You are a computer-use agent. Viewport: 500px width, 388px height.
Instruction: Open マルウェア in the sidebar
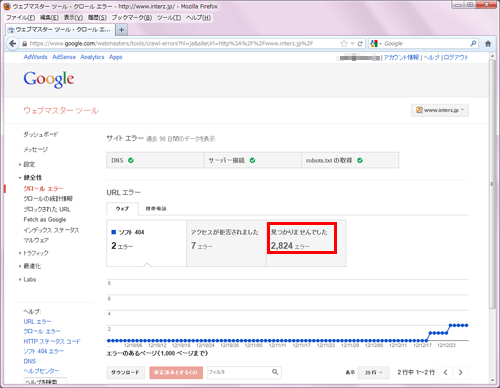pyautogui.click(x=36, y=240)
